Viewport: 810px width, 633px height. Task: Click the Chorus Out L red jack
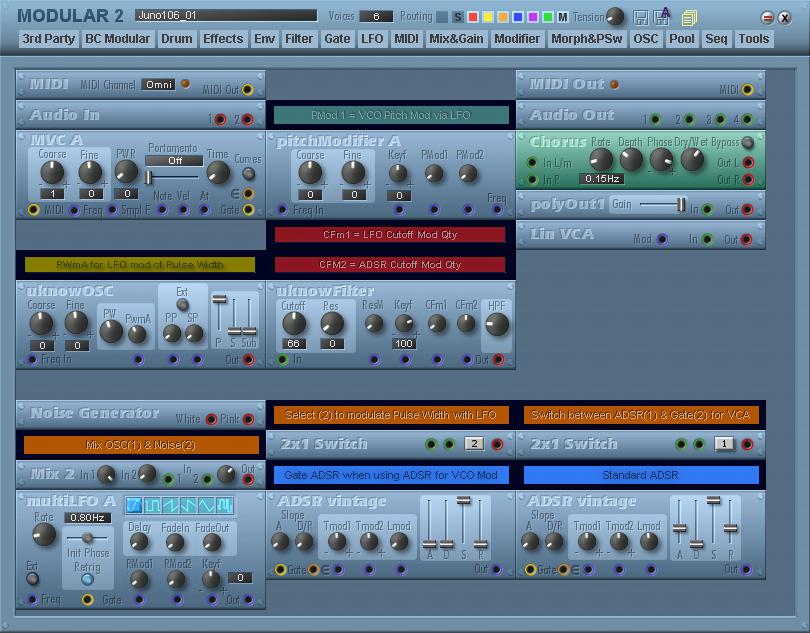coord(746,163)
